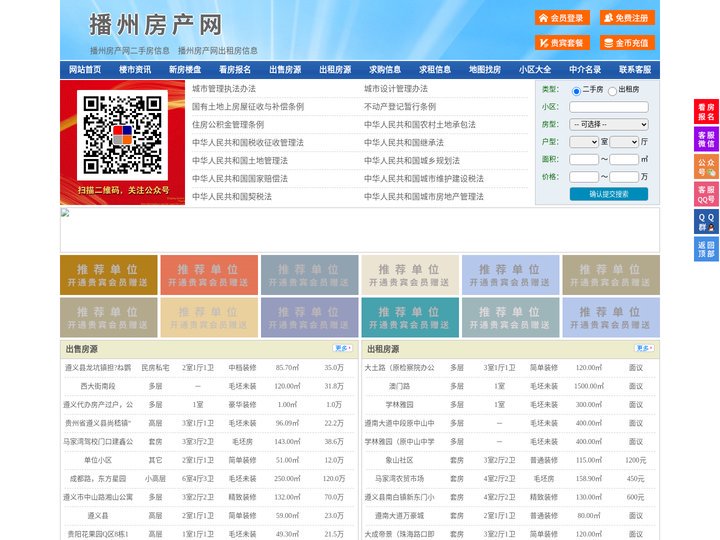This screenshot has height=540, width=720.
Task: Go to 网站首页 in the navigation bar
Action: pyautogui.click(x=85, y=70)
